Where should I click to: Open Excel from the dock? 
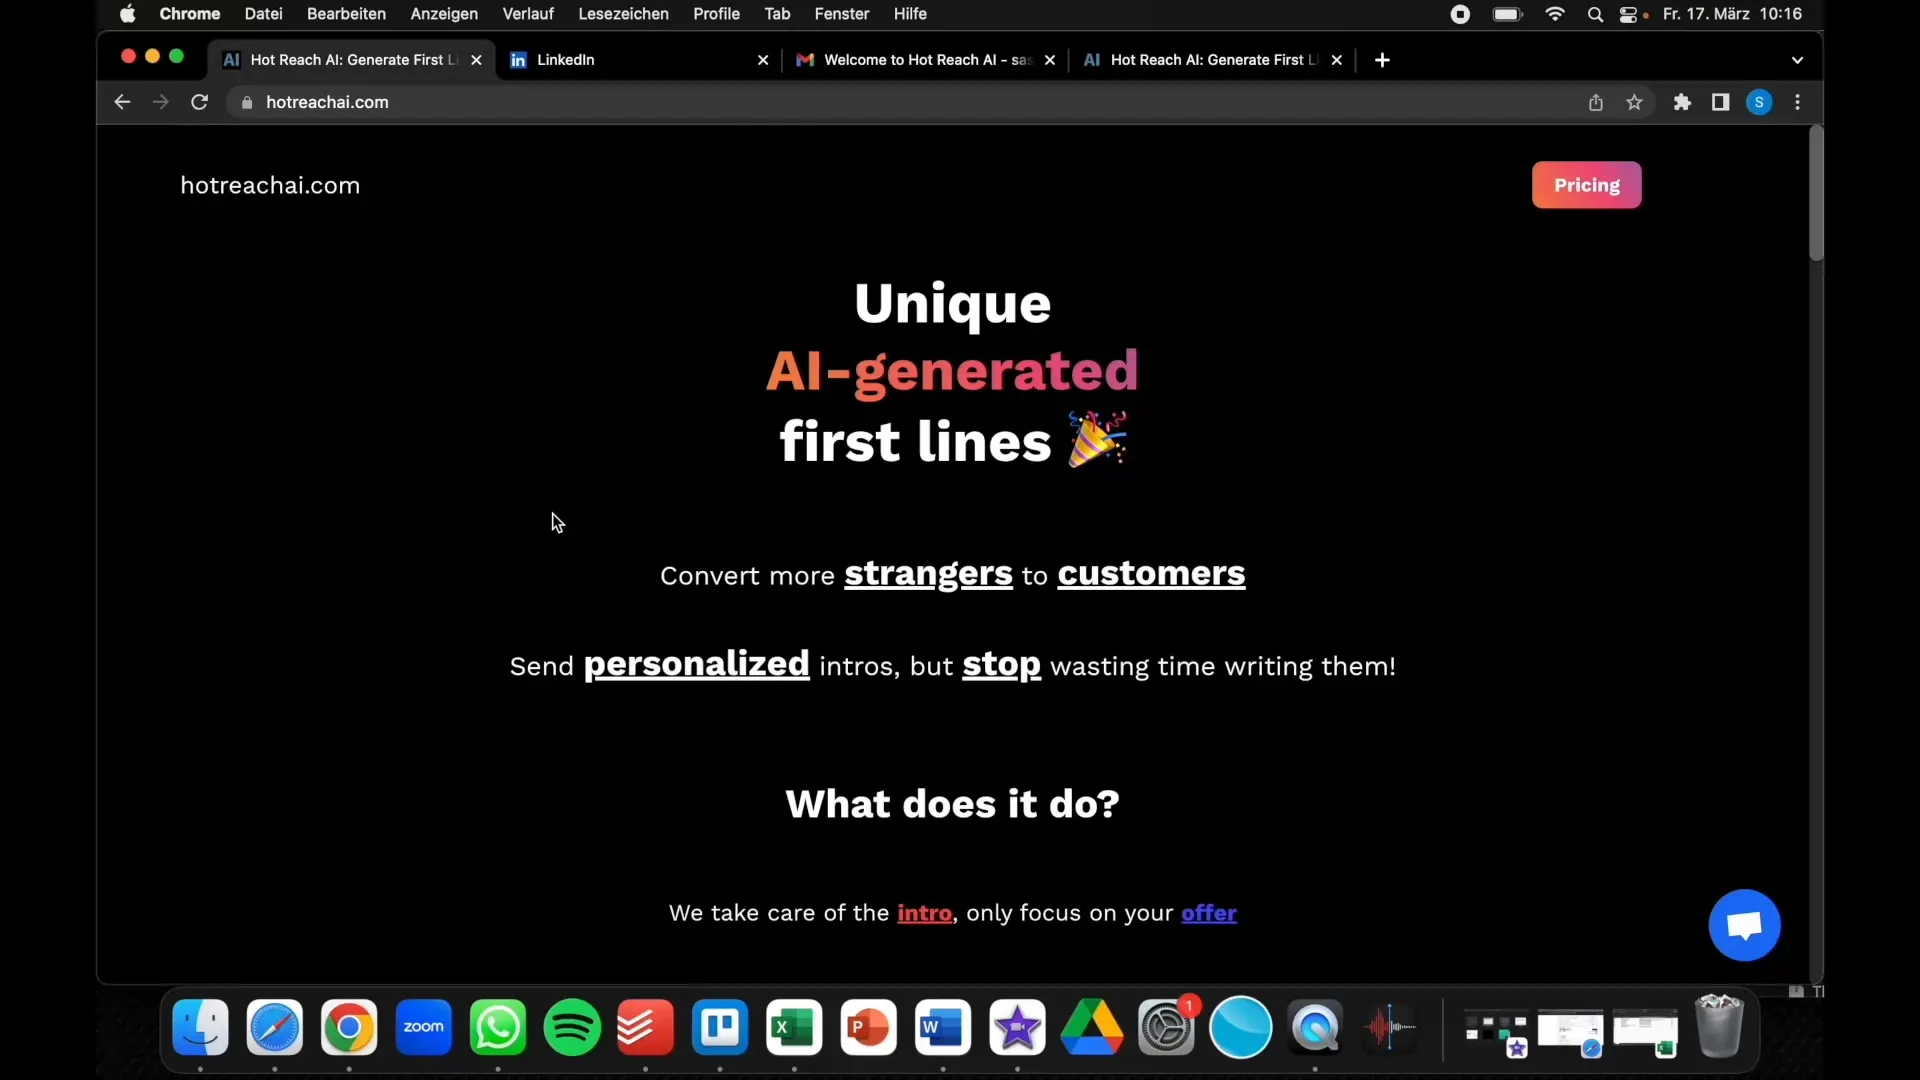click(794, 1027)
